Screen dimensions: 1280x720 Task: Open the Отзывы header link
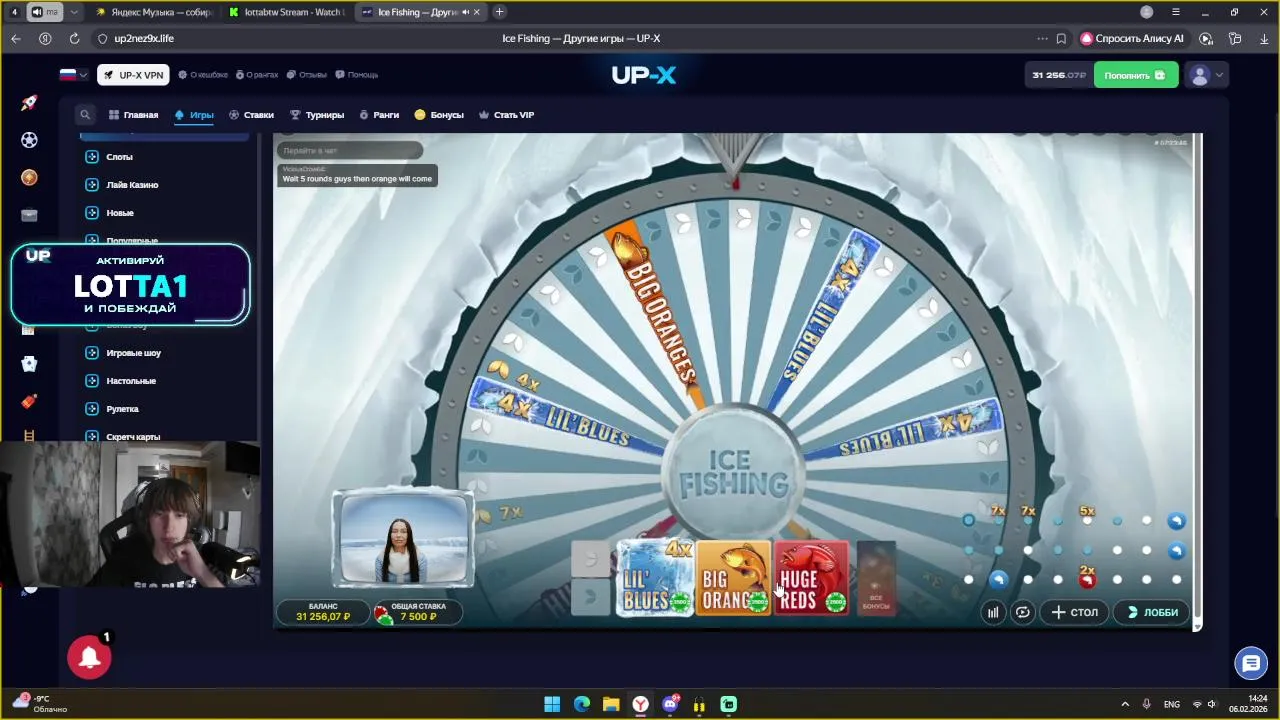pyautogui.click(x=306, y=75)
